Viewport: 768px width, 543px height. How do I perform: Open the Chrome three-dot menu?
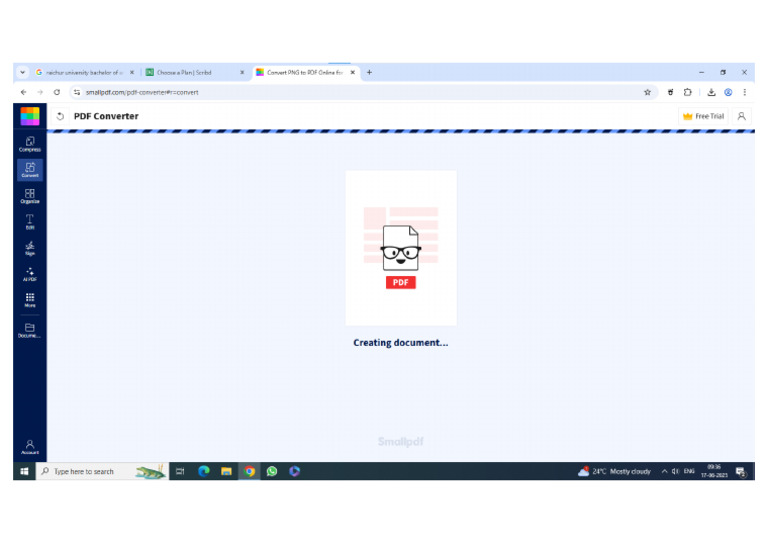[744, 92]
